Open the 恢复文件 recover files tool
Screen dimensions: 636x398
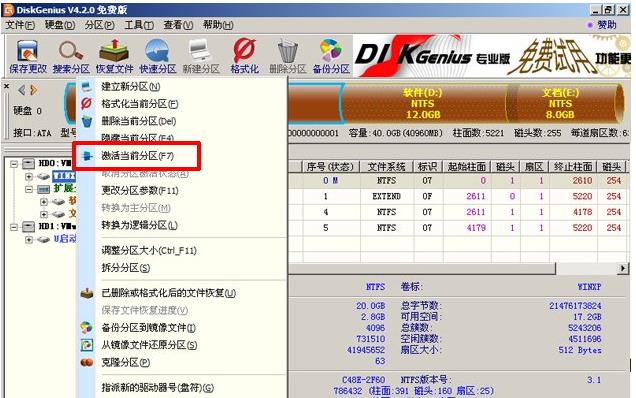coord(114,56)
